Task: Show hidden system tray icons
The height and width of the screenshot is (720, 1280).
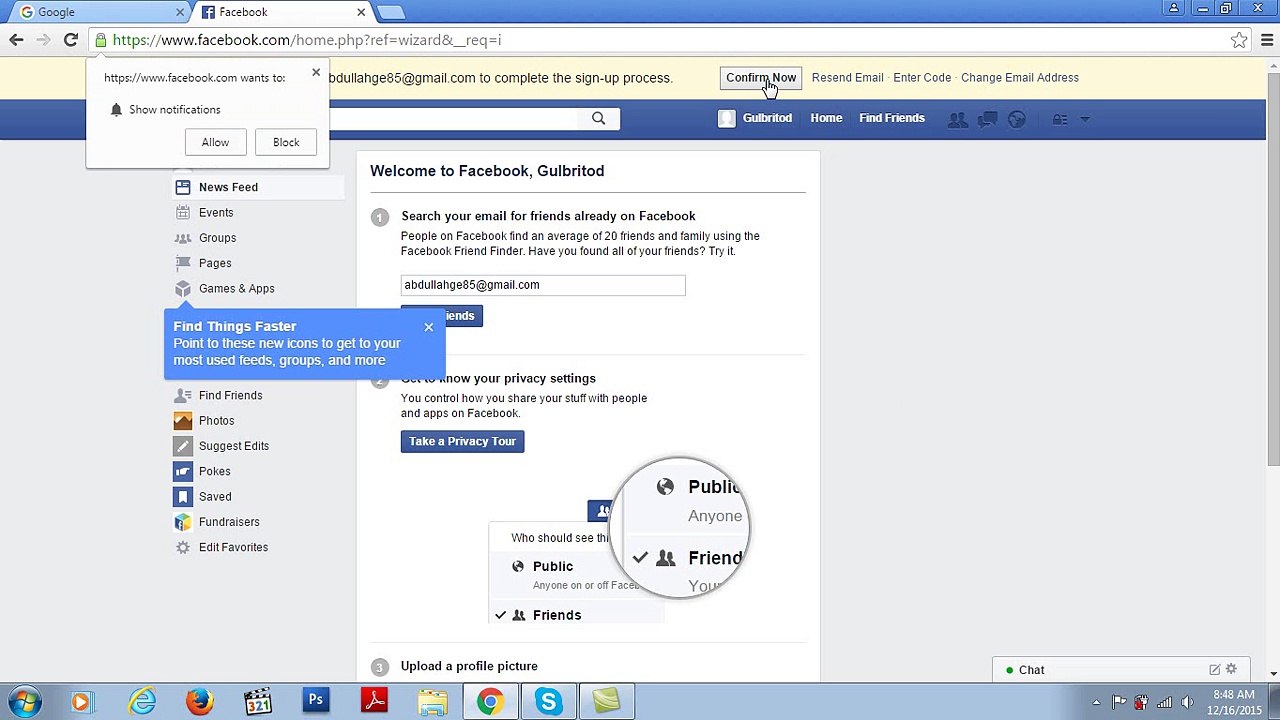Action: click(x=1096, y=702)
